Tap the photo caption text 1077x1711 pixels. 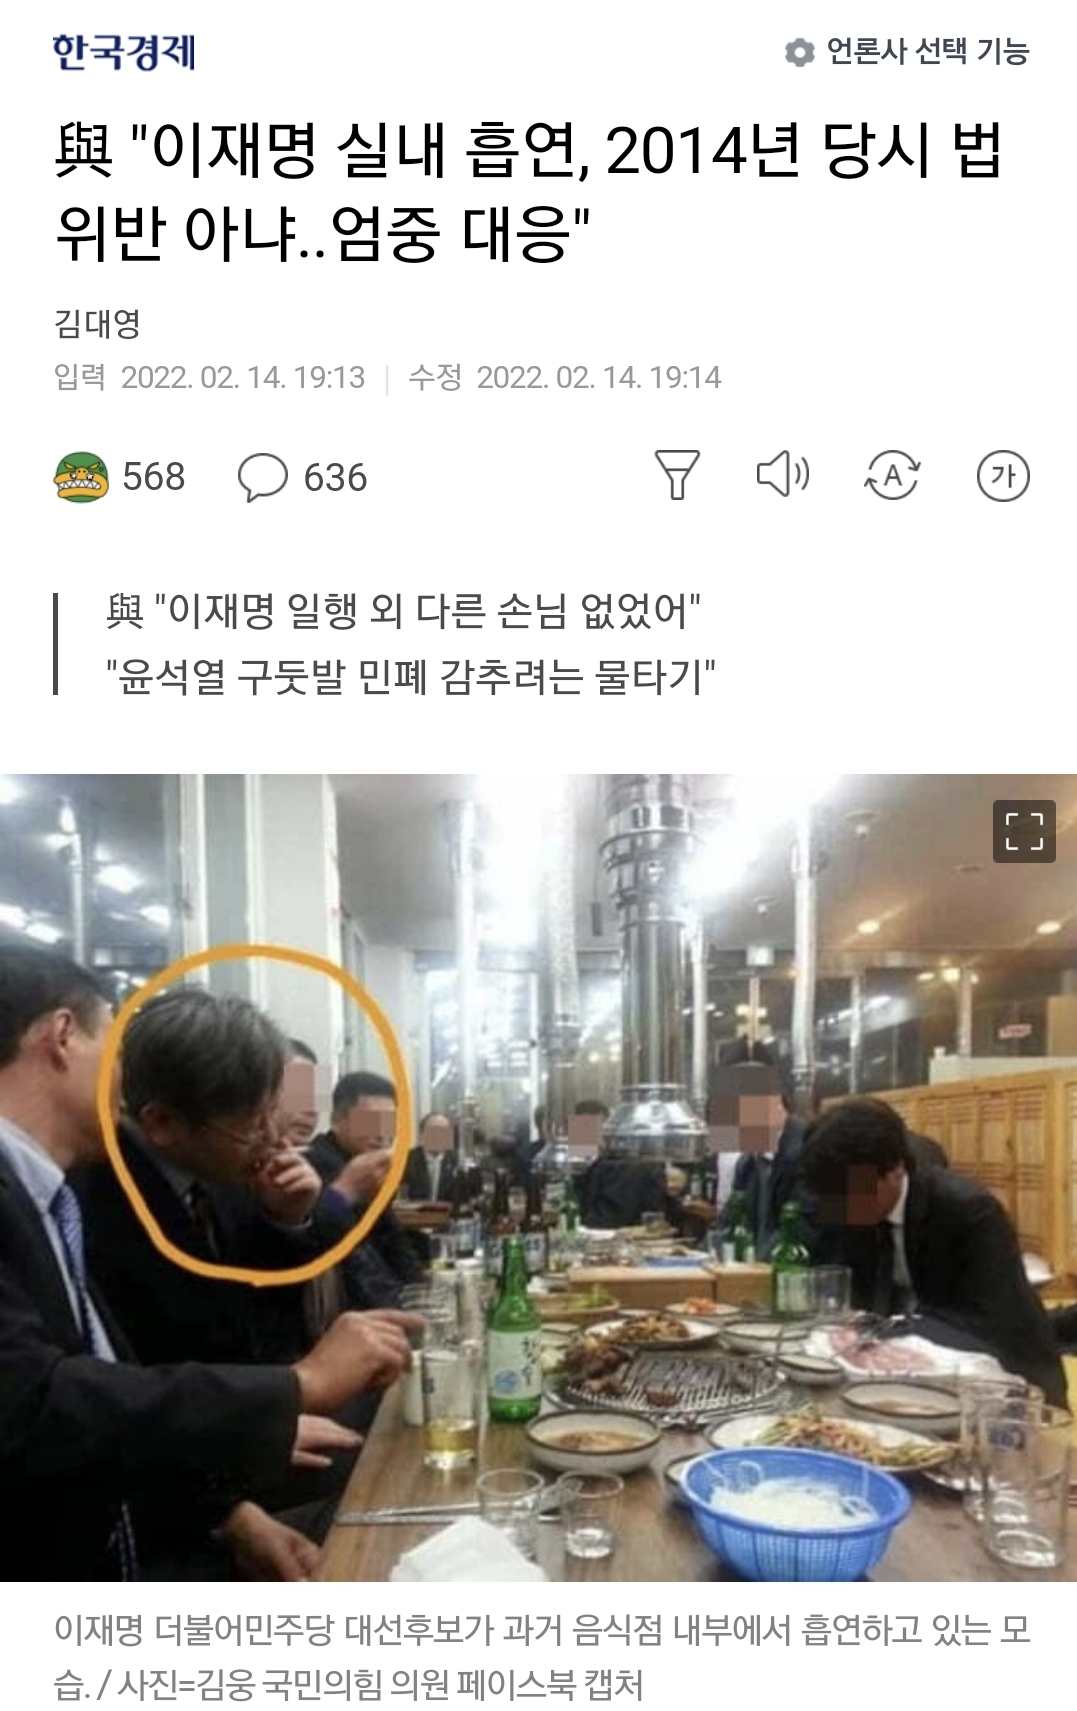click(x=541, y=1656)
